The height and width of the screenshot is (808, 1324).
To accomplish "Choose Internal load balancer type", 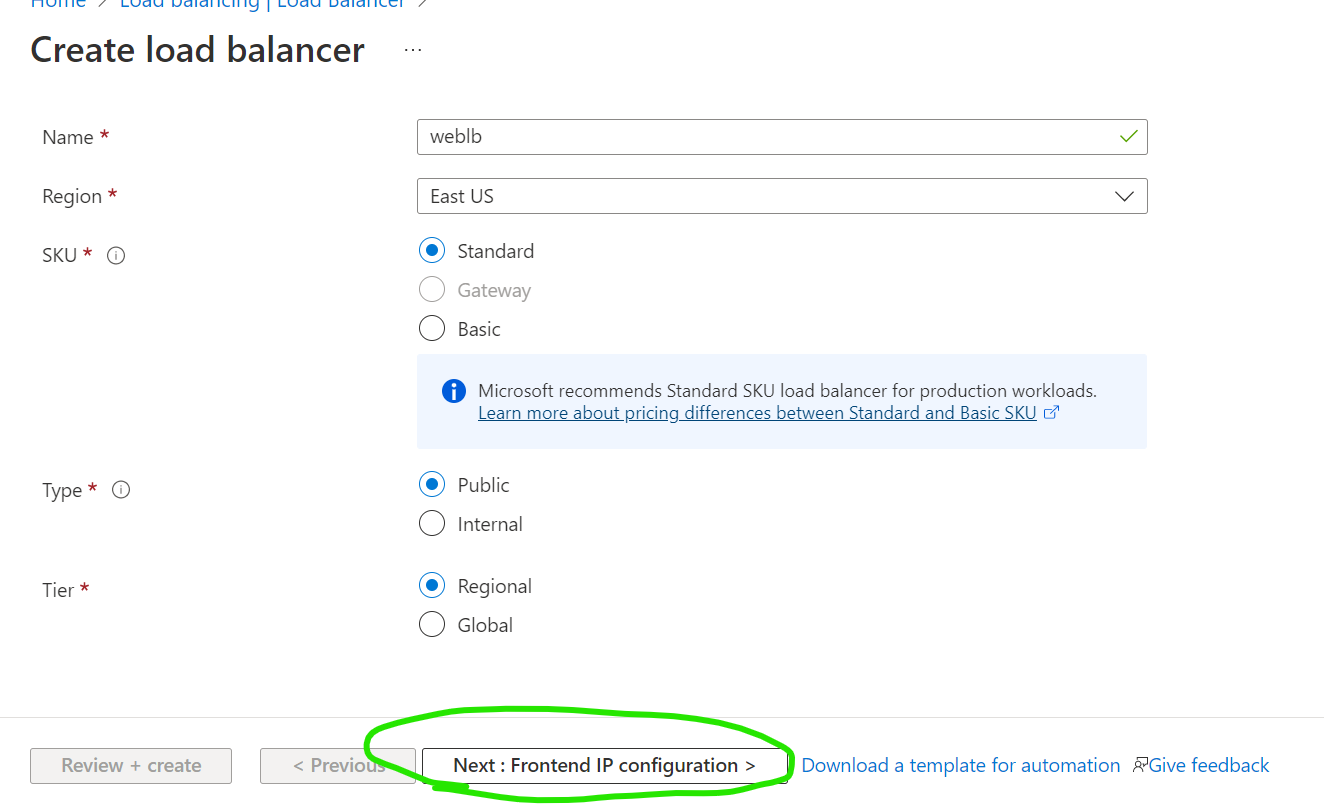I will tap(432, 524).
